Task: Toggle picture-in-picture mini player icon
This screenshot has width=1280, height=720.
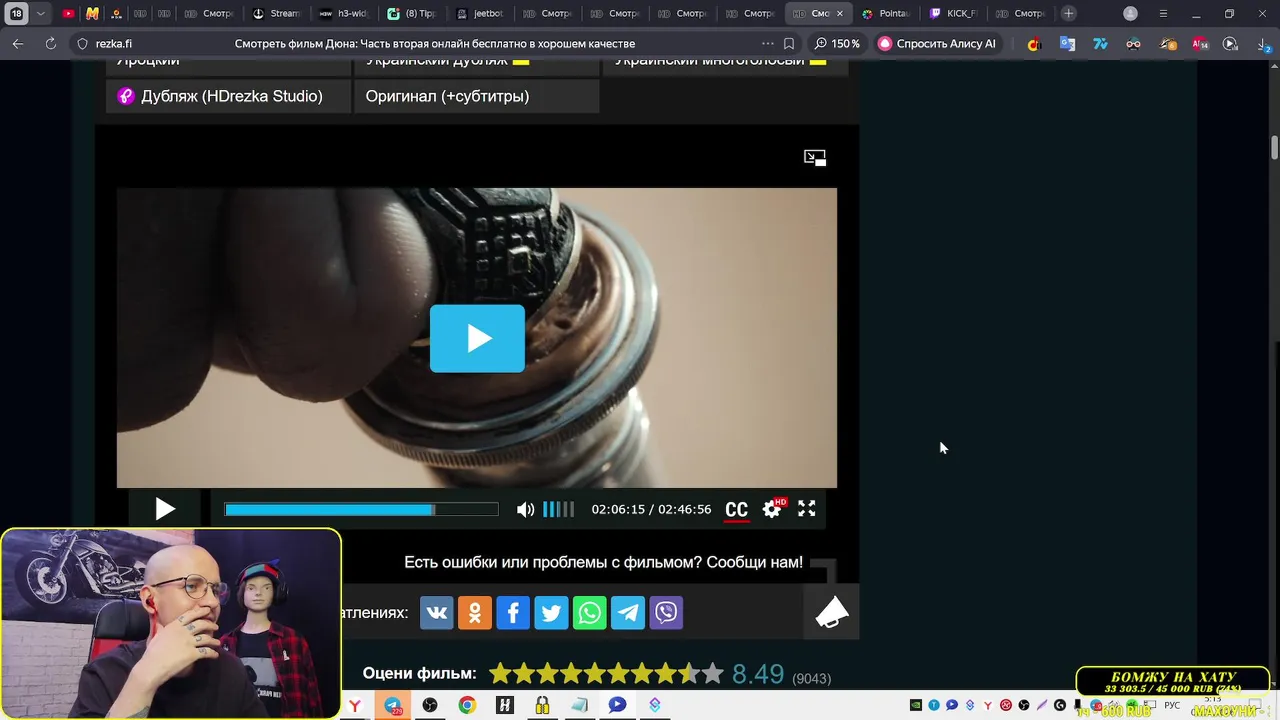Action: coord(815,158)
